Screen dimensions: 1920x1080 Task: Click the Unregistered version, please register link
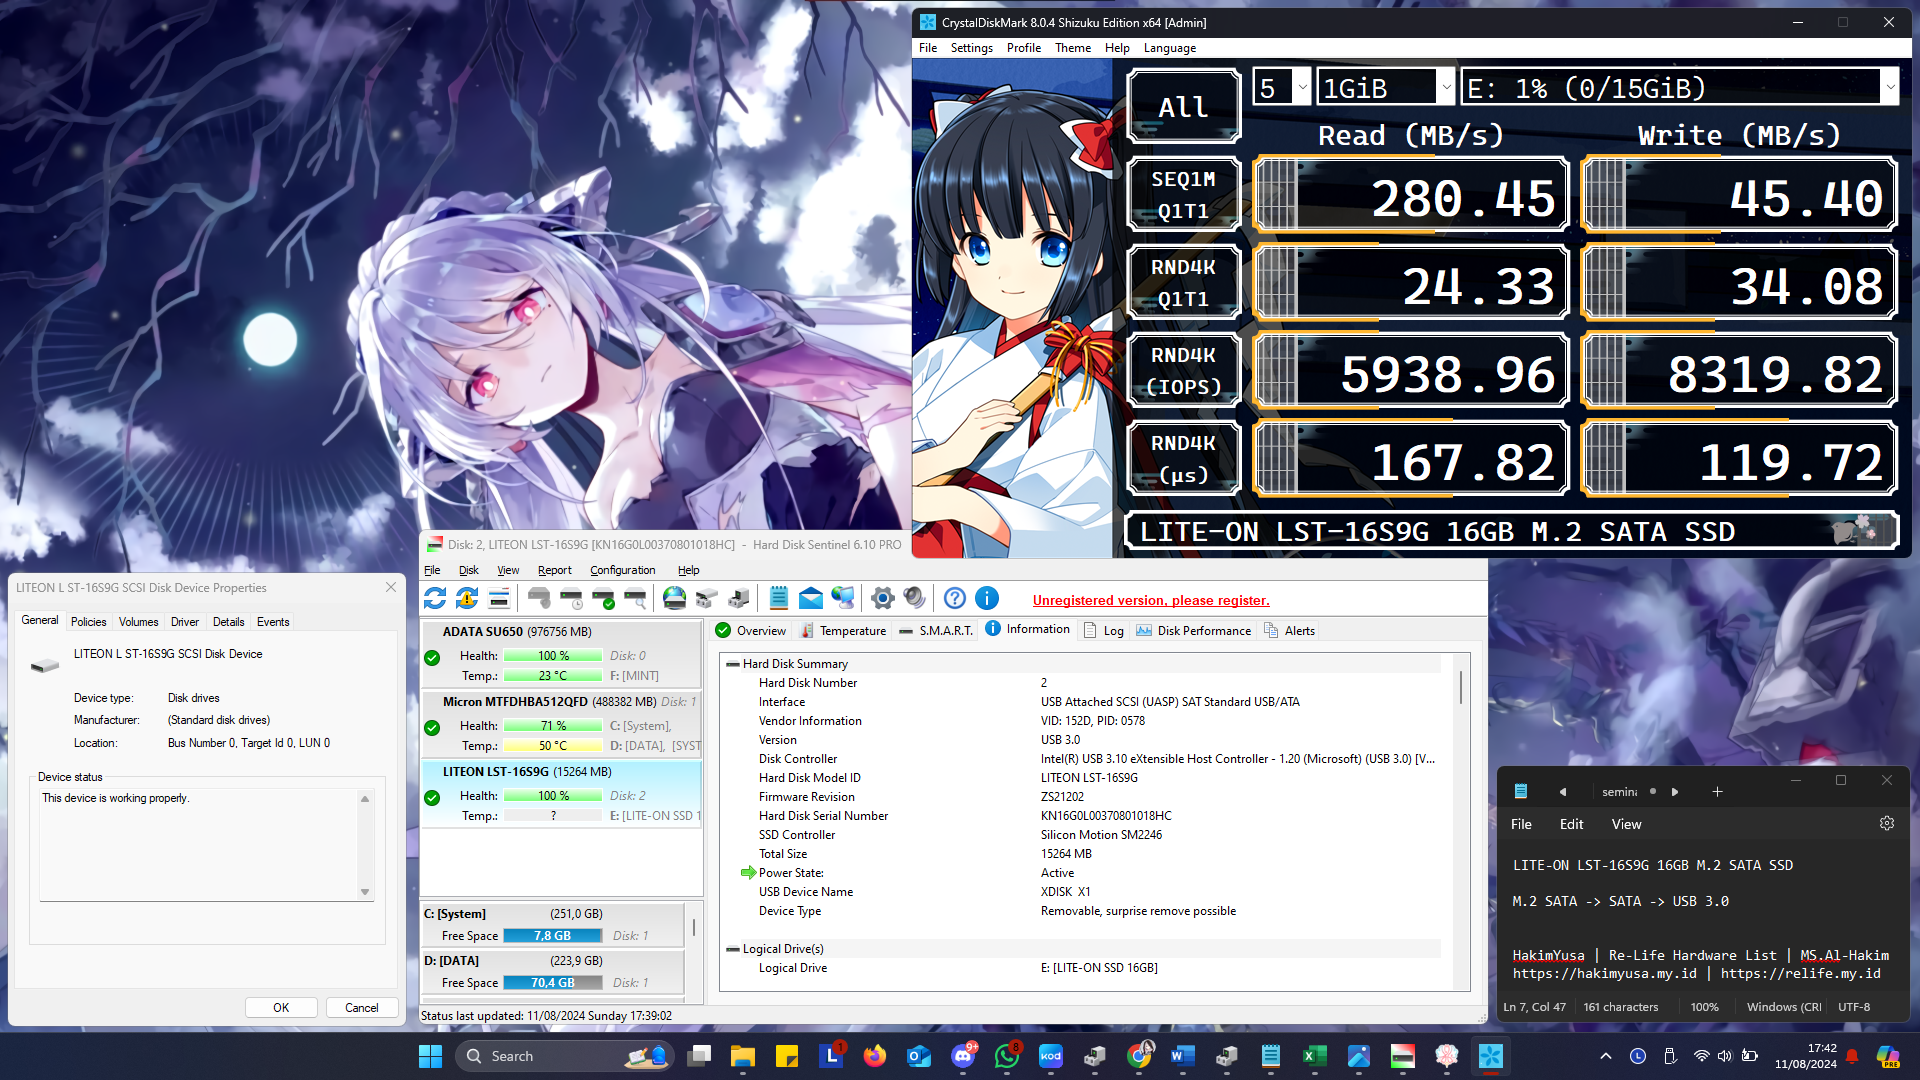pyautogui.click(x=1151, y=600)
